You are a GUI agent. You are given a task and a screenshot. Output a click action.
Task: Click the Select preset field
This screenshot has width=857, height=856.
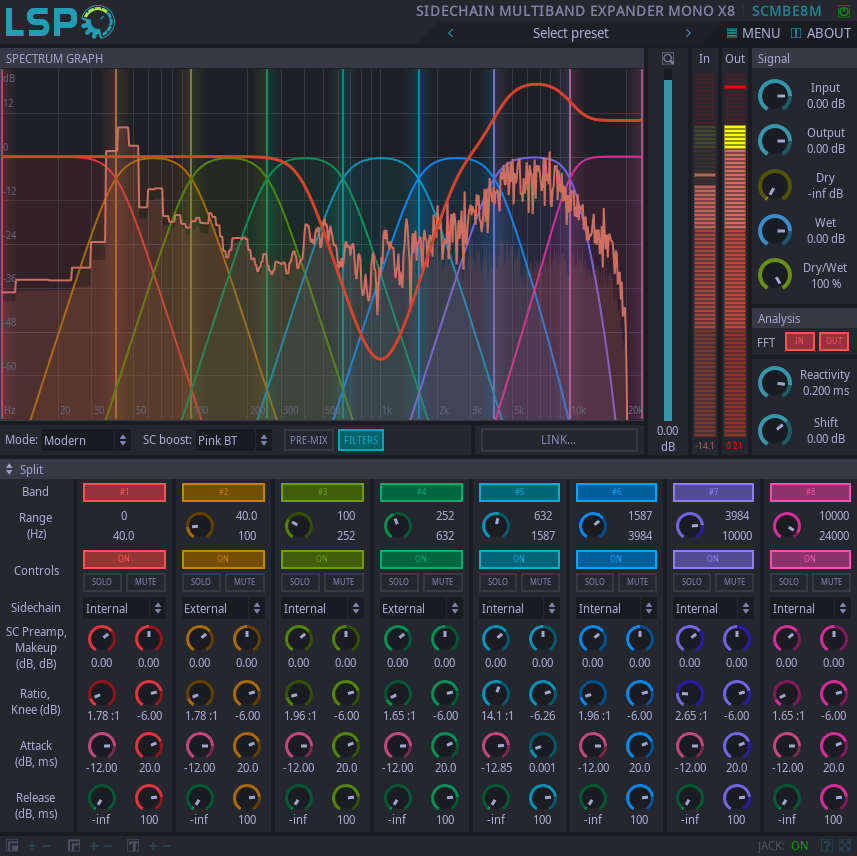(x=570, y=33)
